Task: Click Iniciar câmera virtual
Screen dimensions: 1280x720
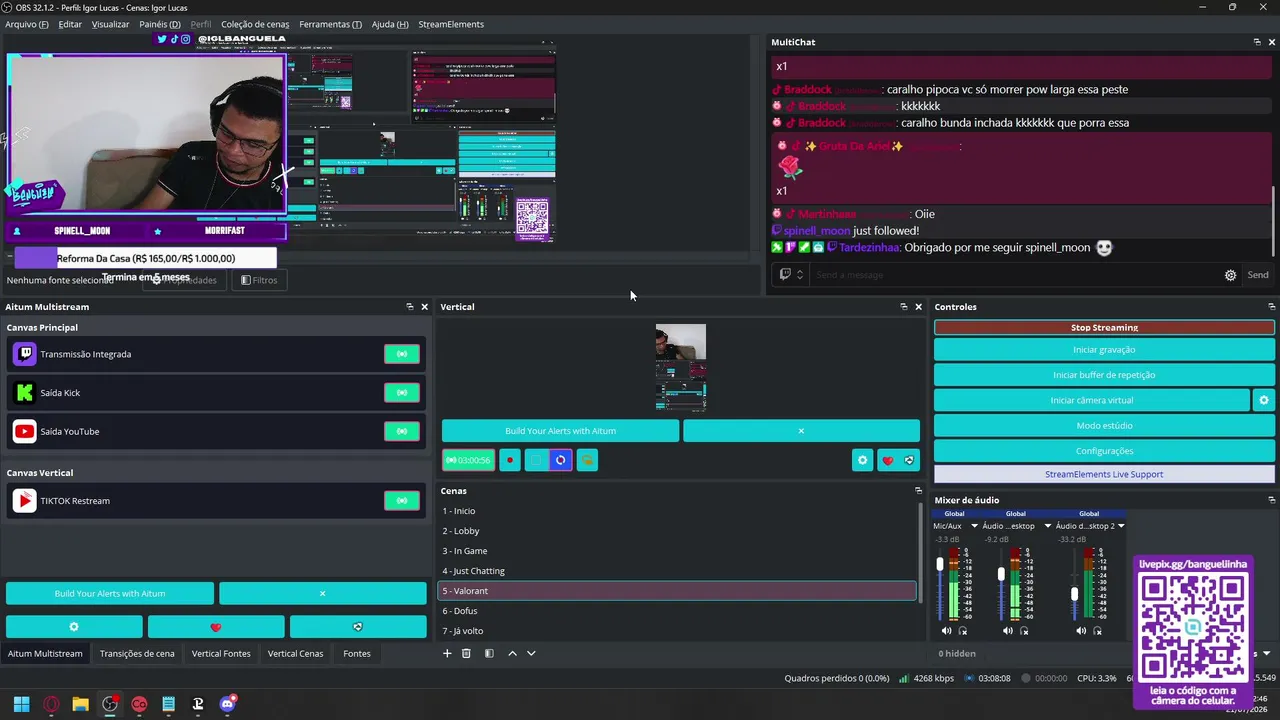Action: coord(1091,400)
